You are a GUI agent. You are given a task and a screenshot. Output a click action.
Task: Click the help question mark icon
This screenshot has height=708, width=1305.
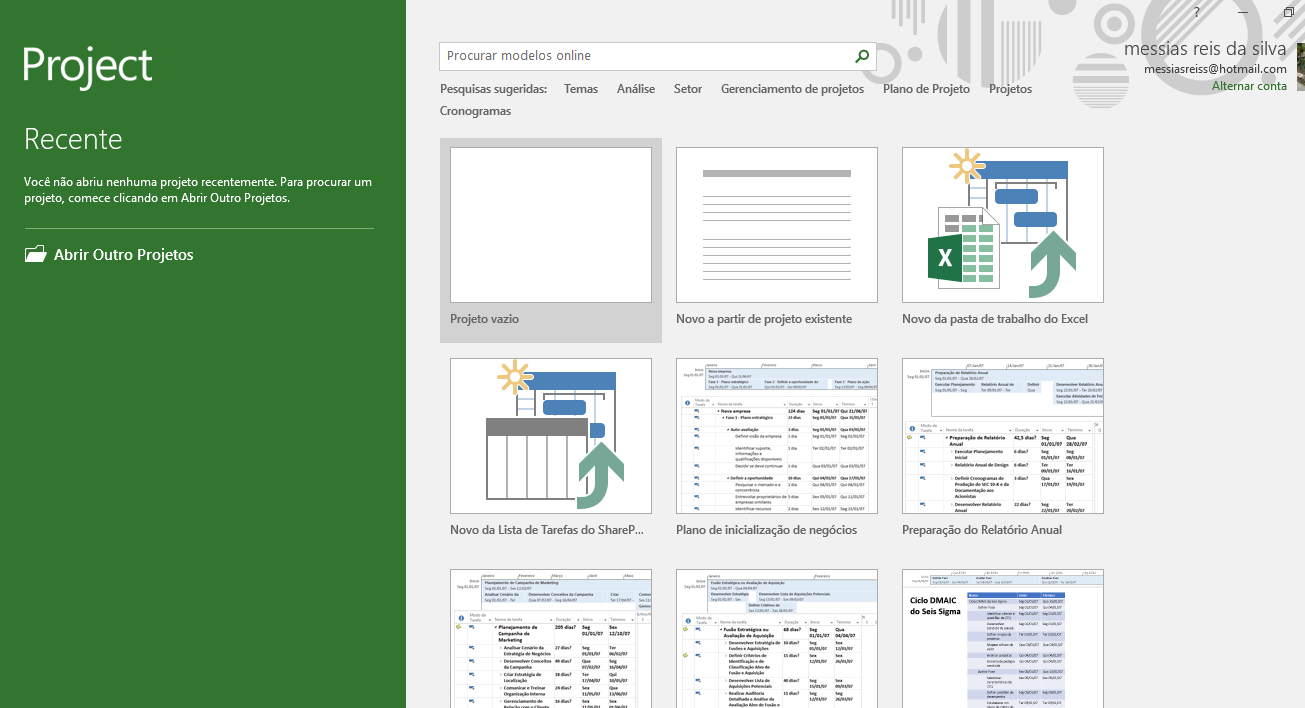pos(1196,12)
